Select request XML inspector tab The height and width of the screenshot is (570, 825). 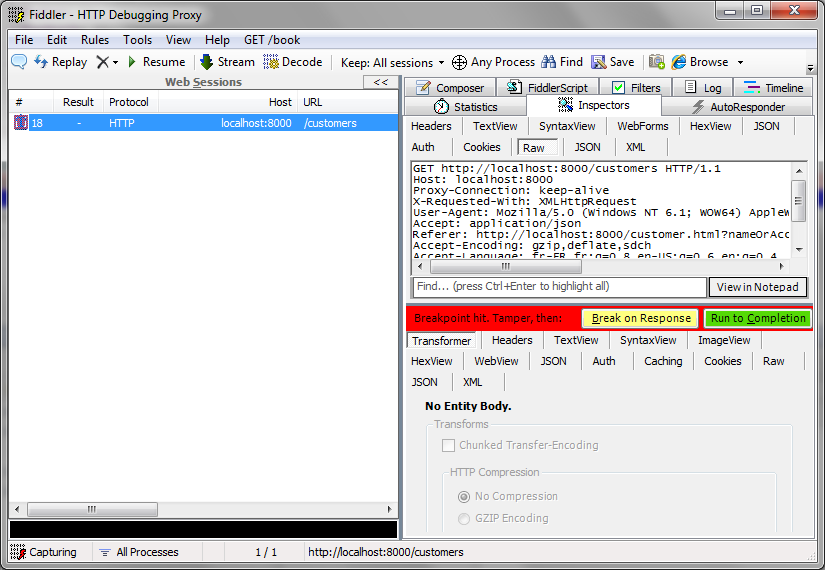(636, 147)
